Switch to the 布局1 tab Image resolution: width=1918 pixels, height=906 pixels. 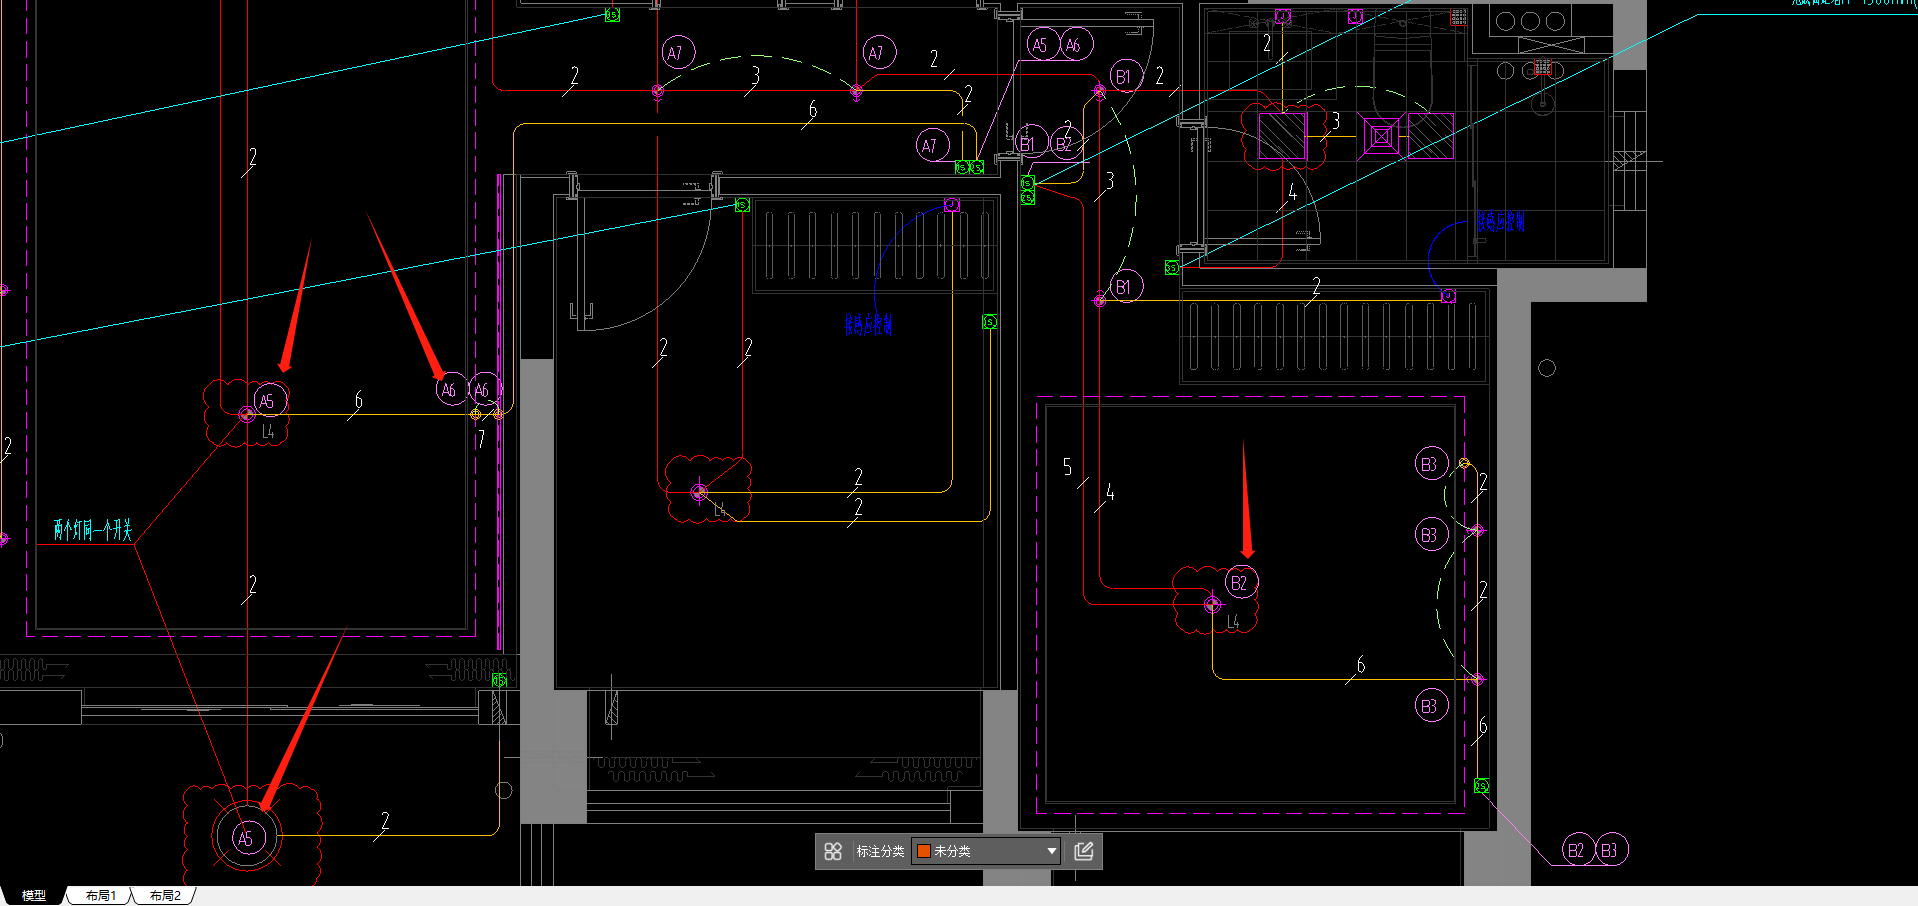pyautogui.click(x=100, y=895)
